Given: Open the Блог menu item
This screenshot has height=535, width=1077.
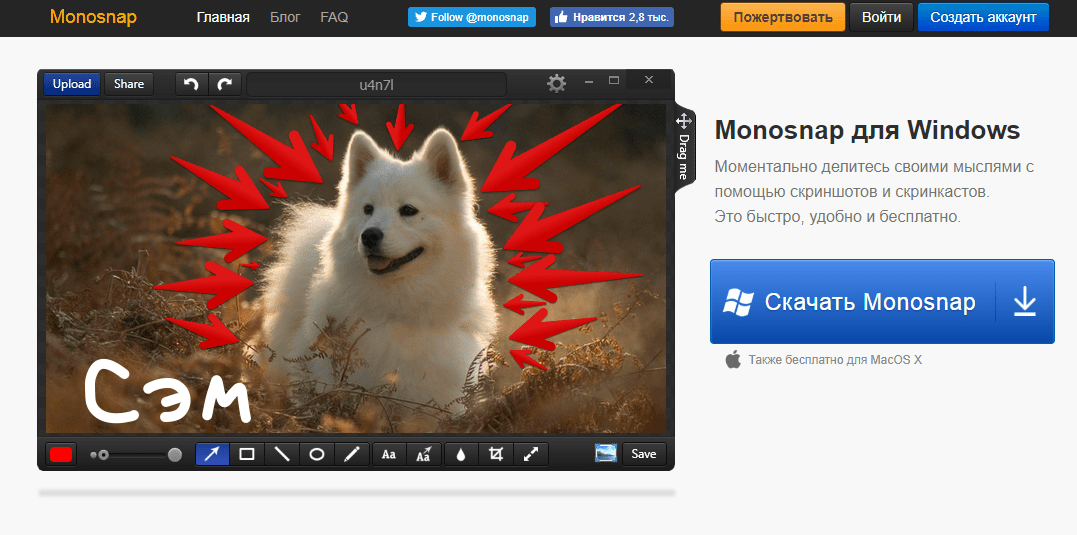Looking at the screenshot, I should (285, 17).
